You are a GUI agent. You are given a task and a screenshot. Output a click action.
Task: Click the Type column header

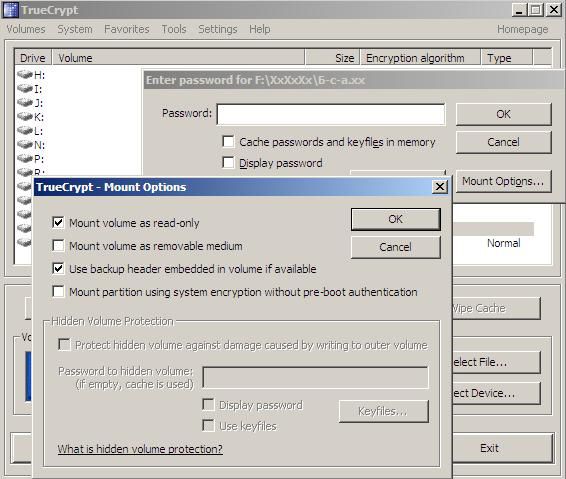tap(507, 58)
